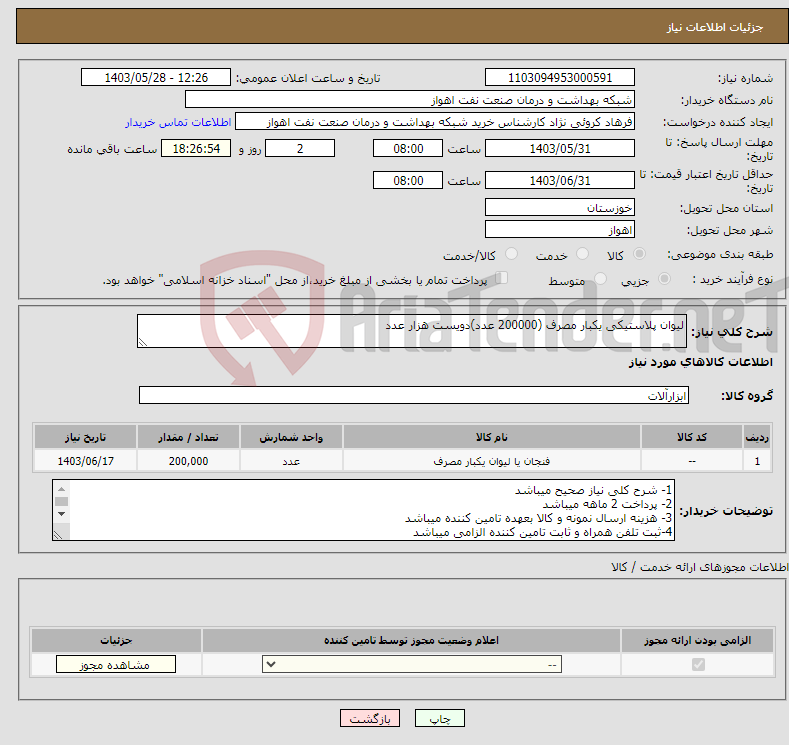Click the unit cell عدد
The image size is (789, 745).
(x=291, y=461)
